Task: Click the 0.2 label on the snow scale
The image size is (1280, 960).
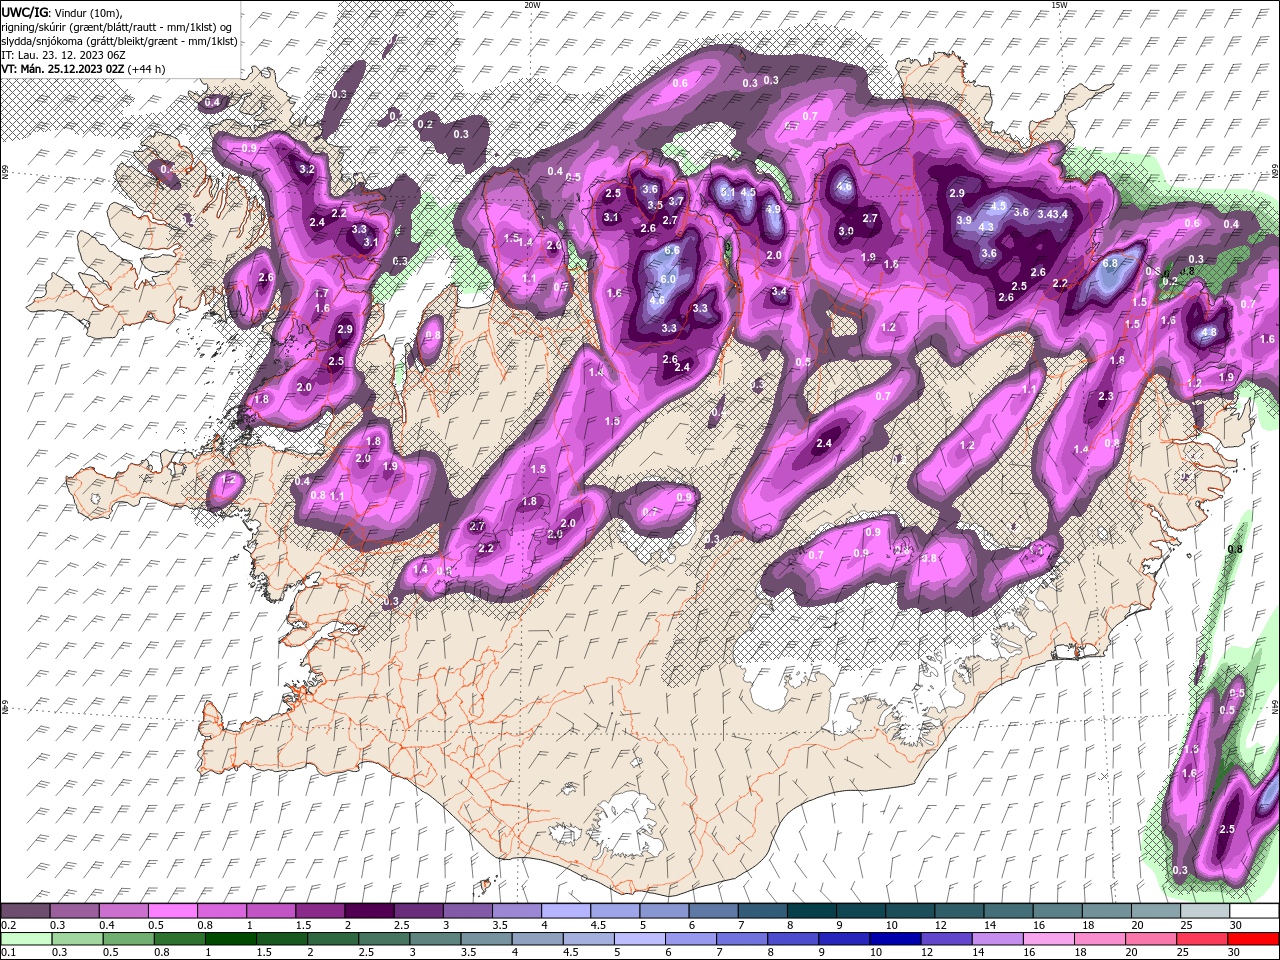Action: pos(7,925)
